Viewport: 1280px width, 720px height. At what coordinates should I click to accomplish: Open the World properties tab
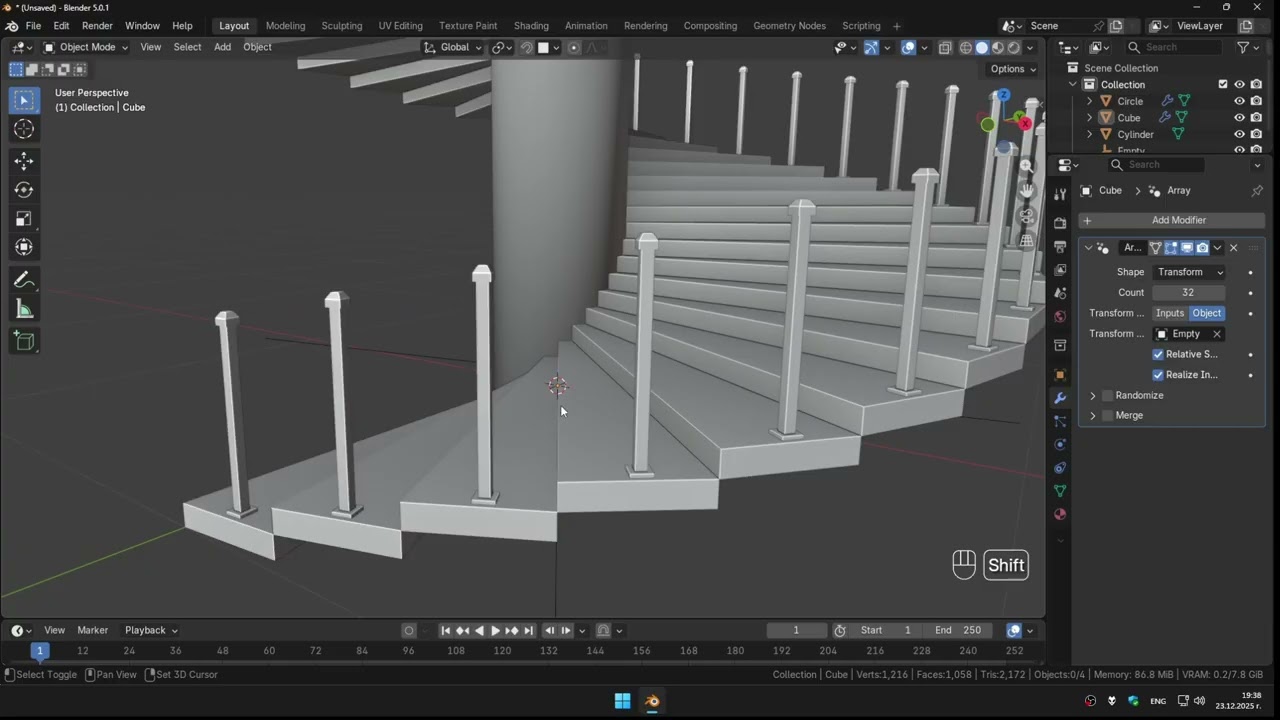point(1060,317)
